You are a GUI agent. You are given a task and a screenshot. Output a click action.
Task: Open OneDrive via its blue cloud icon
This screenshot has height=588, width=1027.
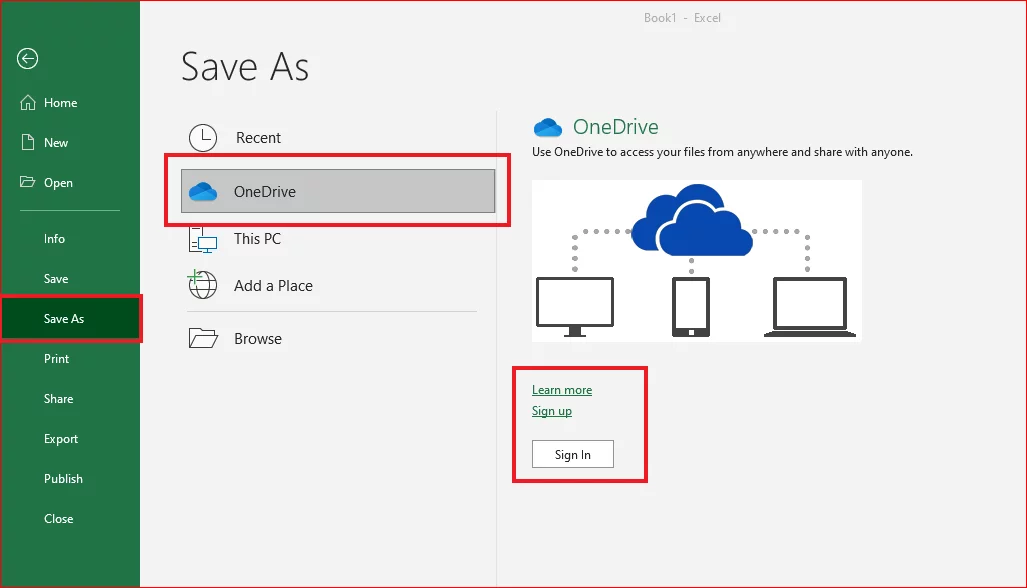coord(204,190)
